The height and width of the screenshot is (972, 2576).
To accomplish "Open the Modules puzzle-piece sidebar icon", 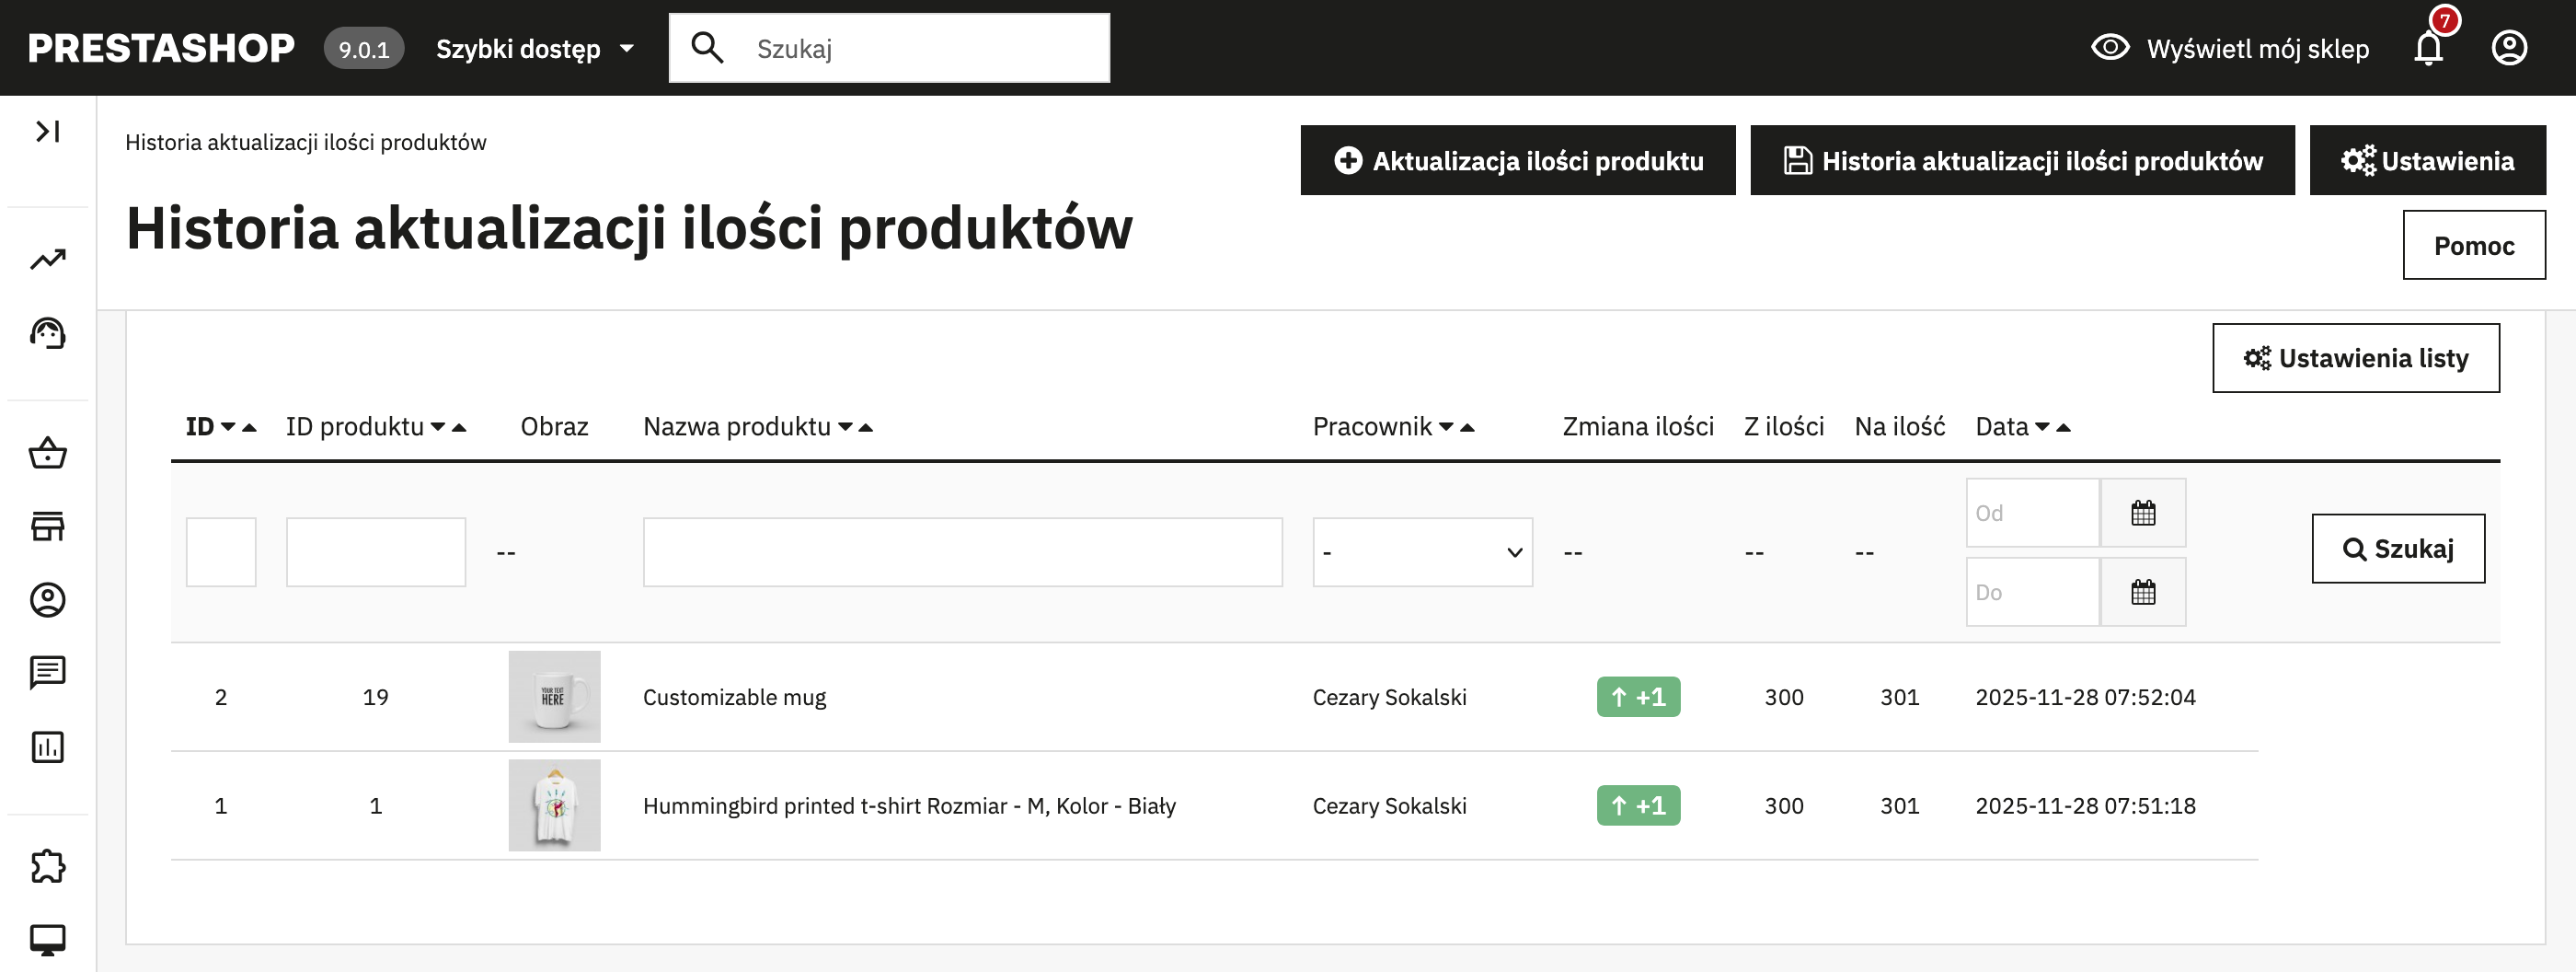I will point(47,866).
